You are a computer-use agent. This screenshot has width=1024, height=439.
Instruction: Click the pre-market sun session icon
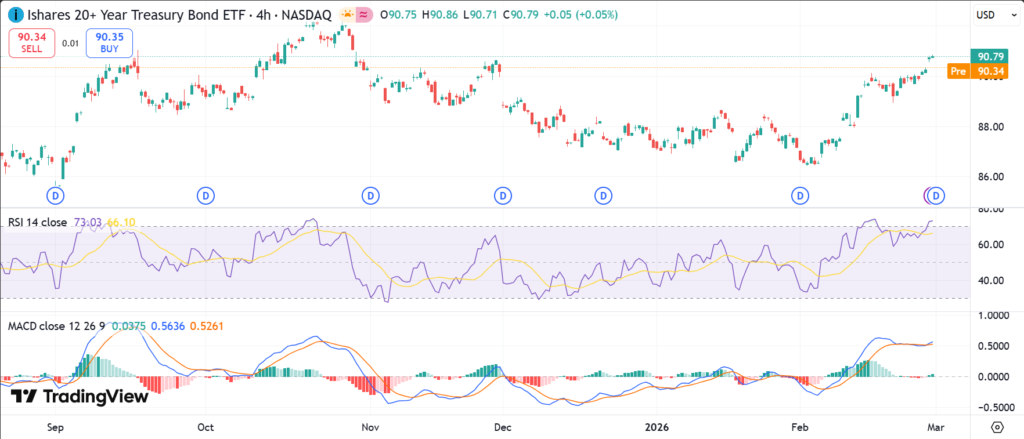pyautogui.click(x=347, y=14)
